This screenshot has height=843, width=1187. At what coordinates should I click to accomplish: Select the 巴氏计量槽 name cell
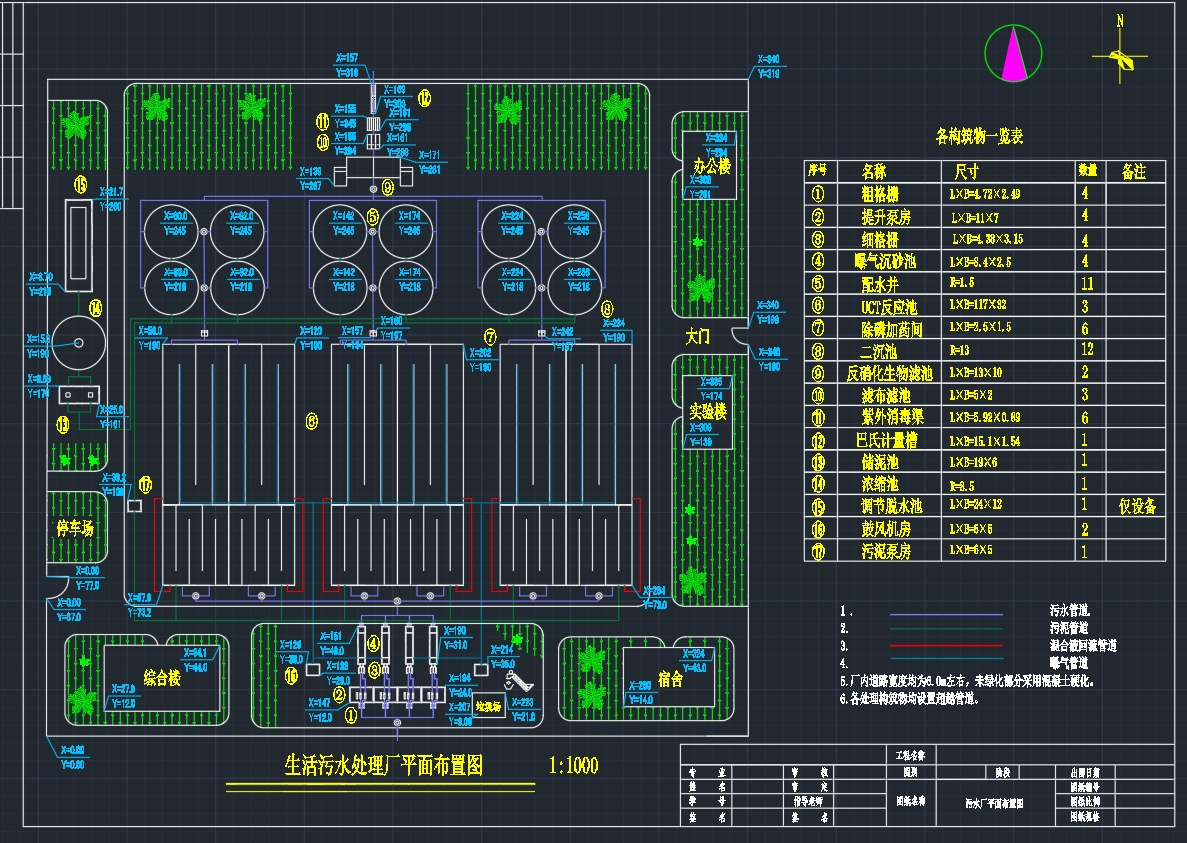click(886, 440)
